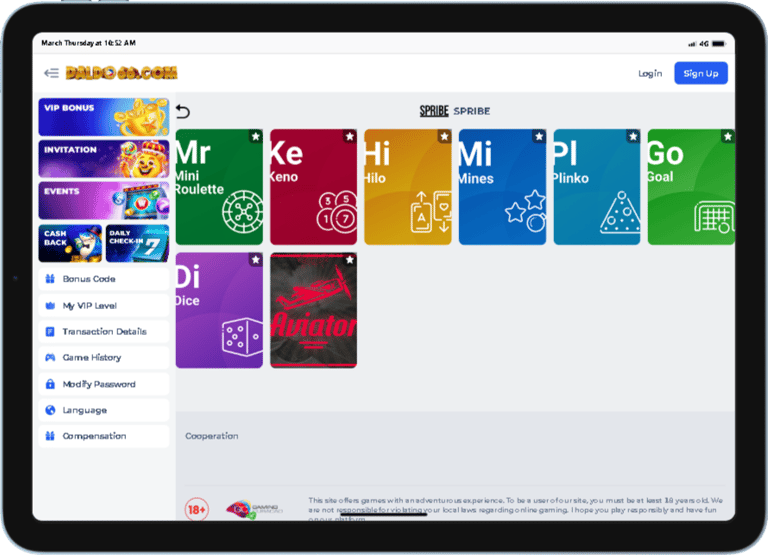
Task: Select My VIP Level in sidebar
Action: tap(104, 306)
